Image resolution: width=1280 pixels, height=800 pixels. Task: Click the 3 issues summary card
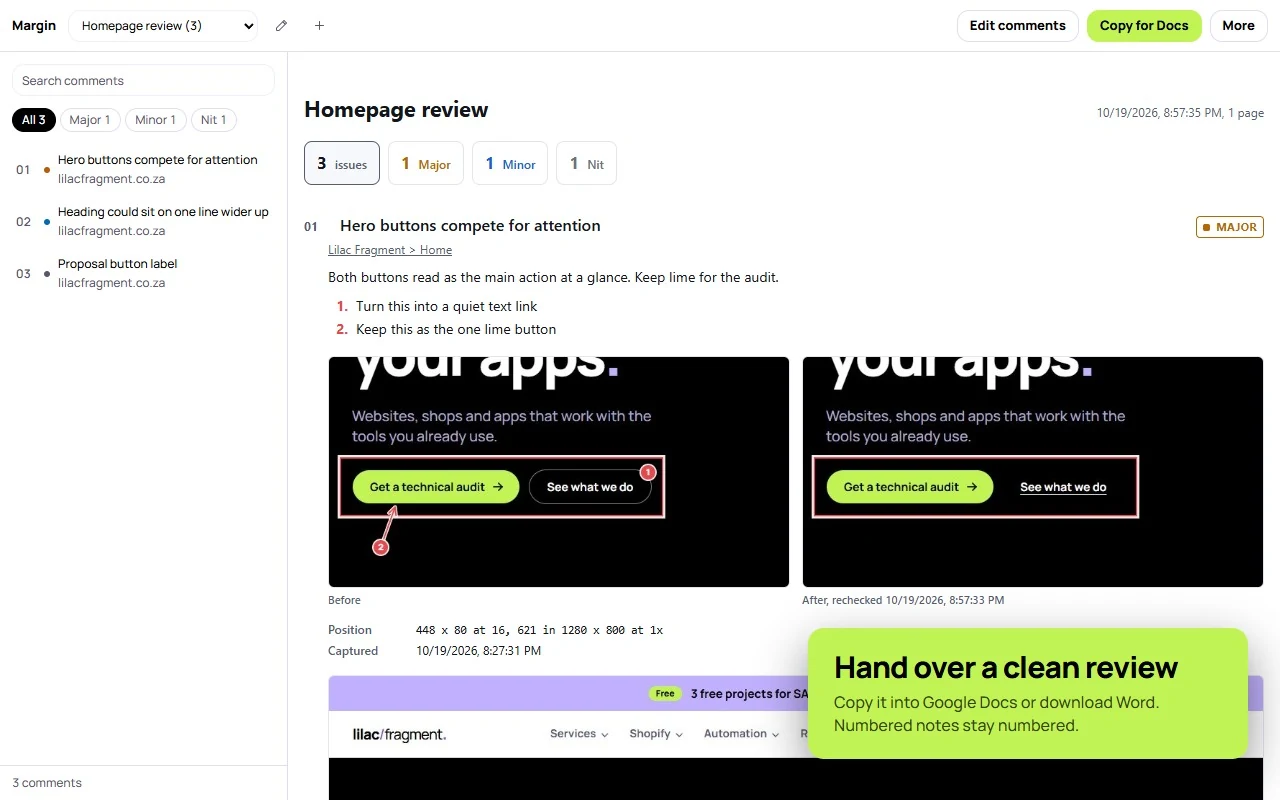pos(342,163)
